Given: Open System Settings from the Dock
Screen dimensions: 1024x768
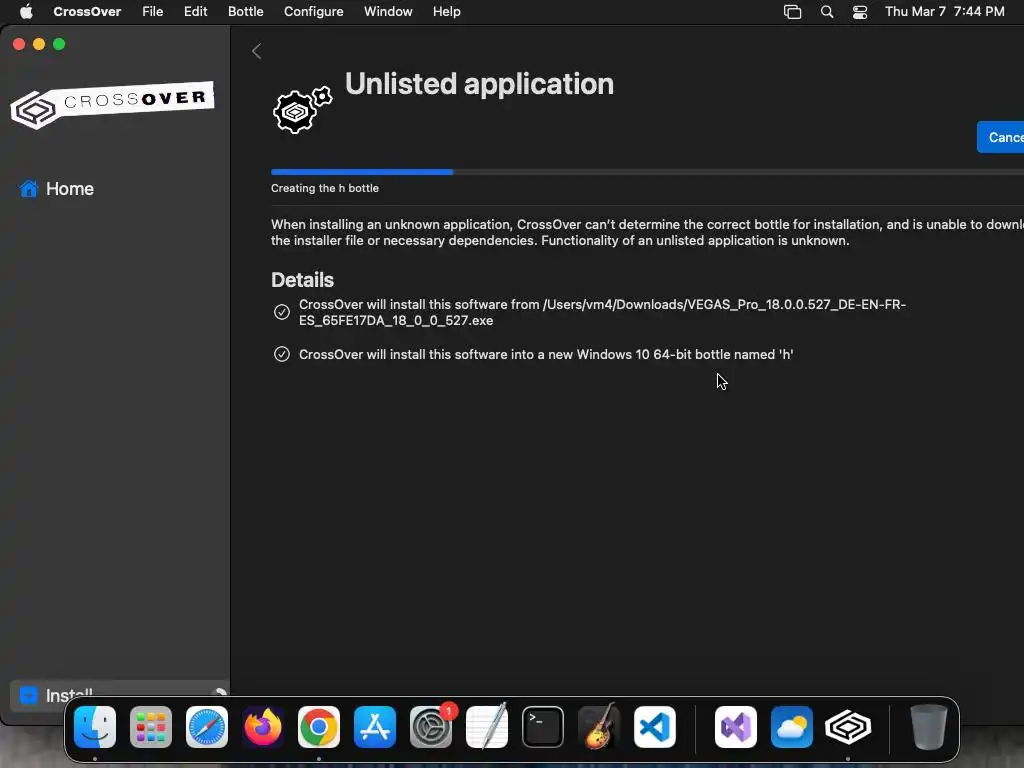Looking at the screenshot, I should pos(431,726).
